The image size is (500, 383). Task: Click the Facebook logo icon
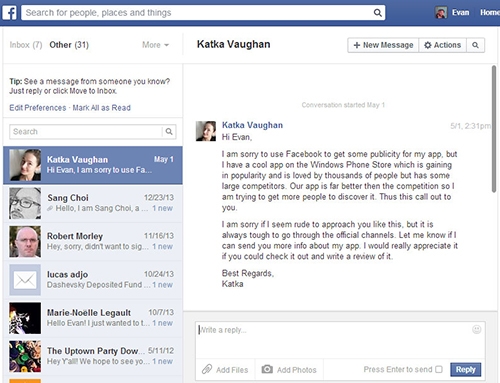[9, 13]
